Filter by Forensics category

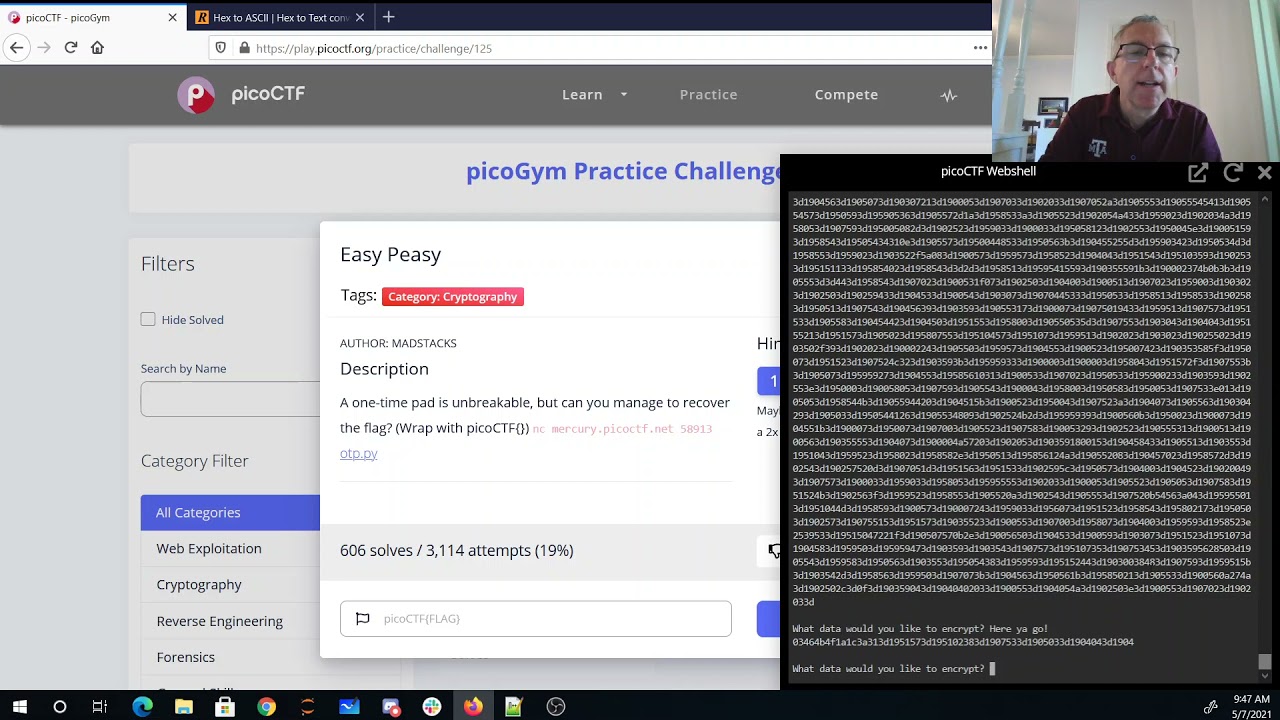185,657
